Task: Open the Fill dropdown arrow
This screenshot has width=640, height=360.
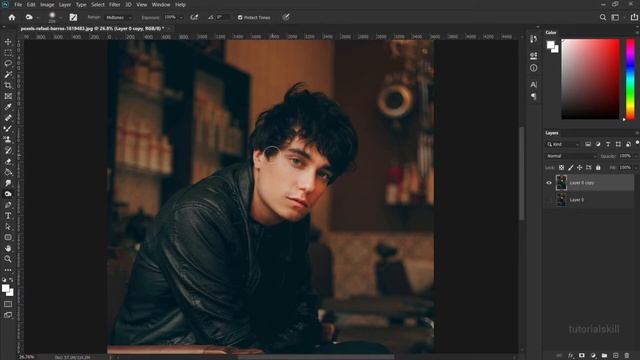Action: pos(636,168)
